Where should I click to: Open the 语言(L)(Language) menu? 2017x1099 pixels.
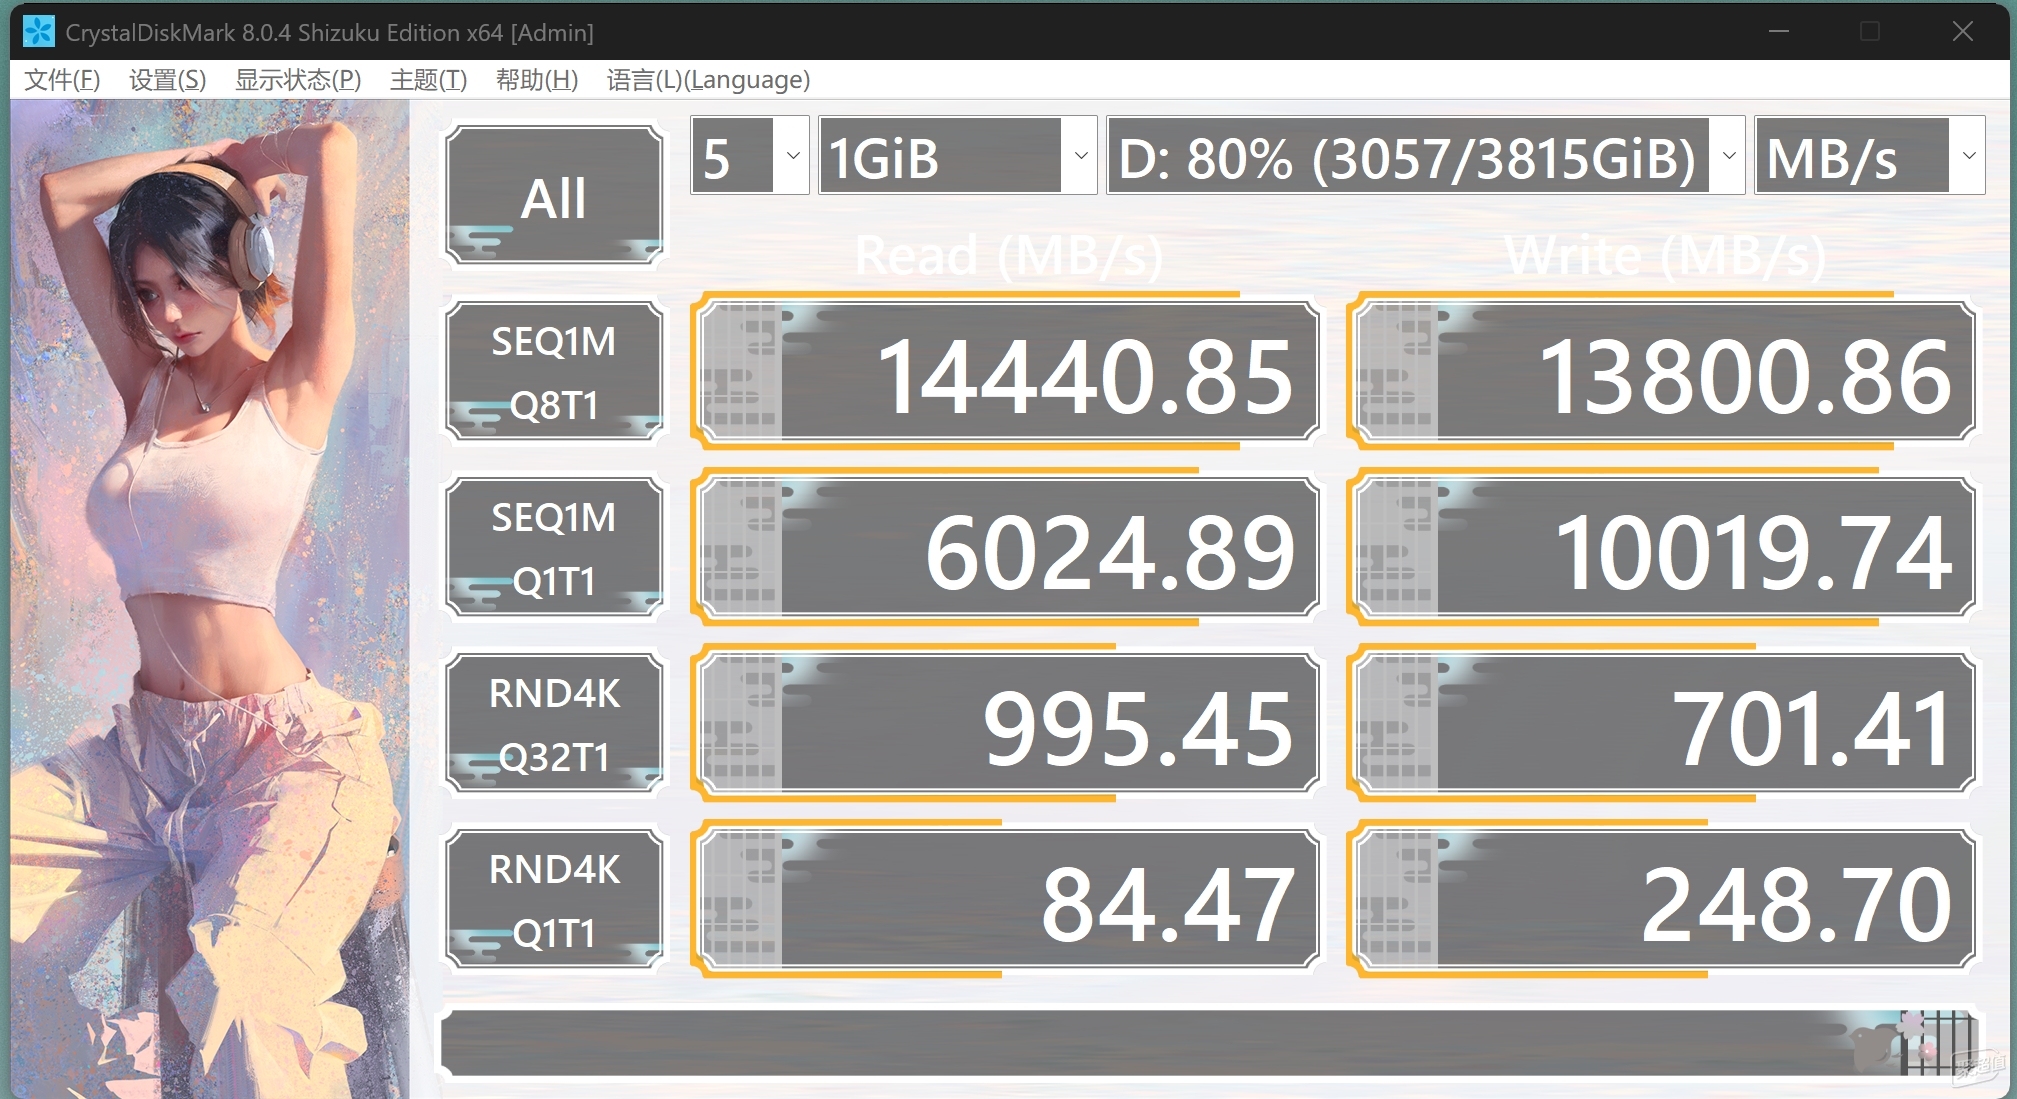[x=708, y=80]
